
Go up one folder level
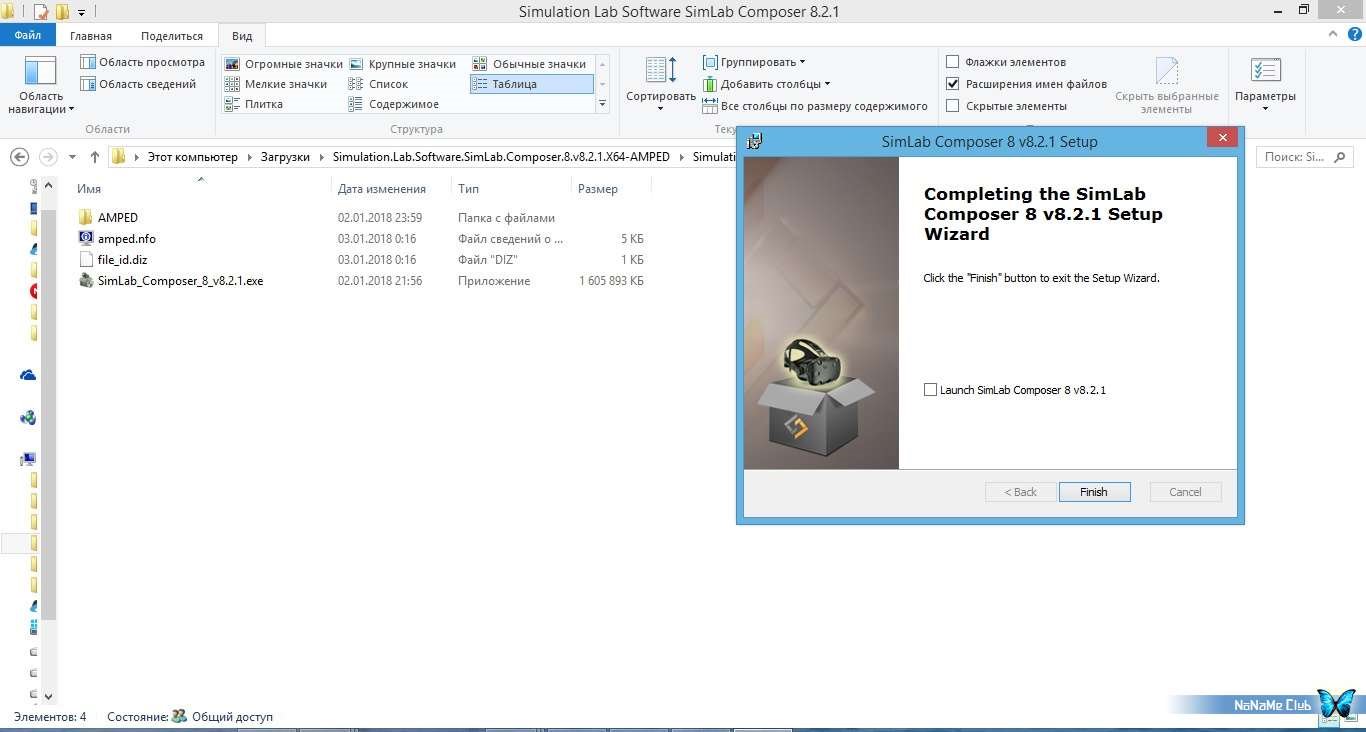coord(95,157)
